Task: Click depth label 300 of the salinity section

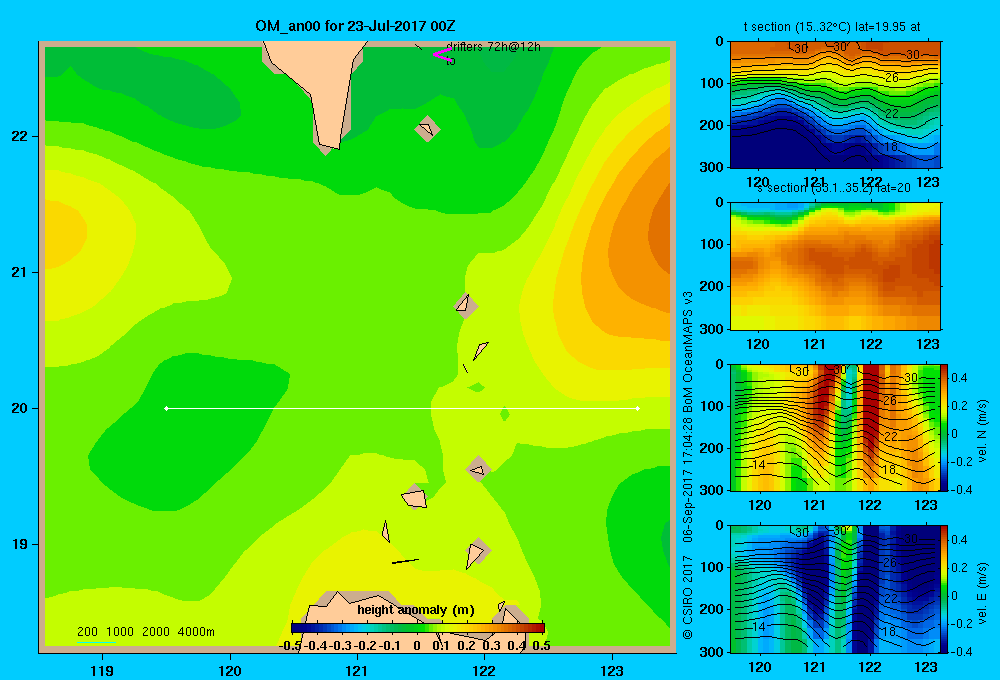Action: (x=712, y=329)
